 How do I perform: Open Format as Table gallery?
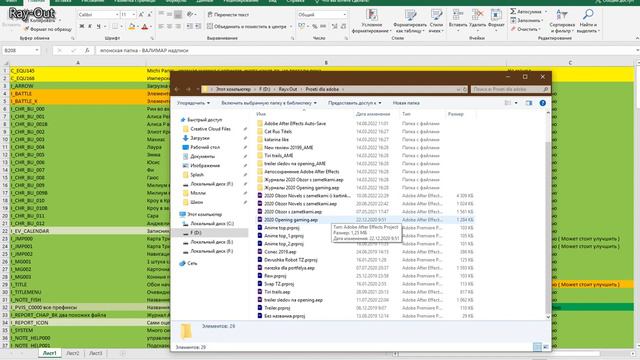410,21
